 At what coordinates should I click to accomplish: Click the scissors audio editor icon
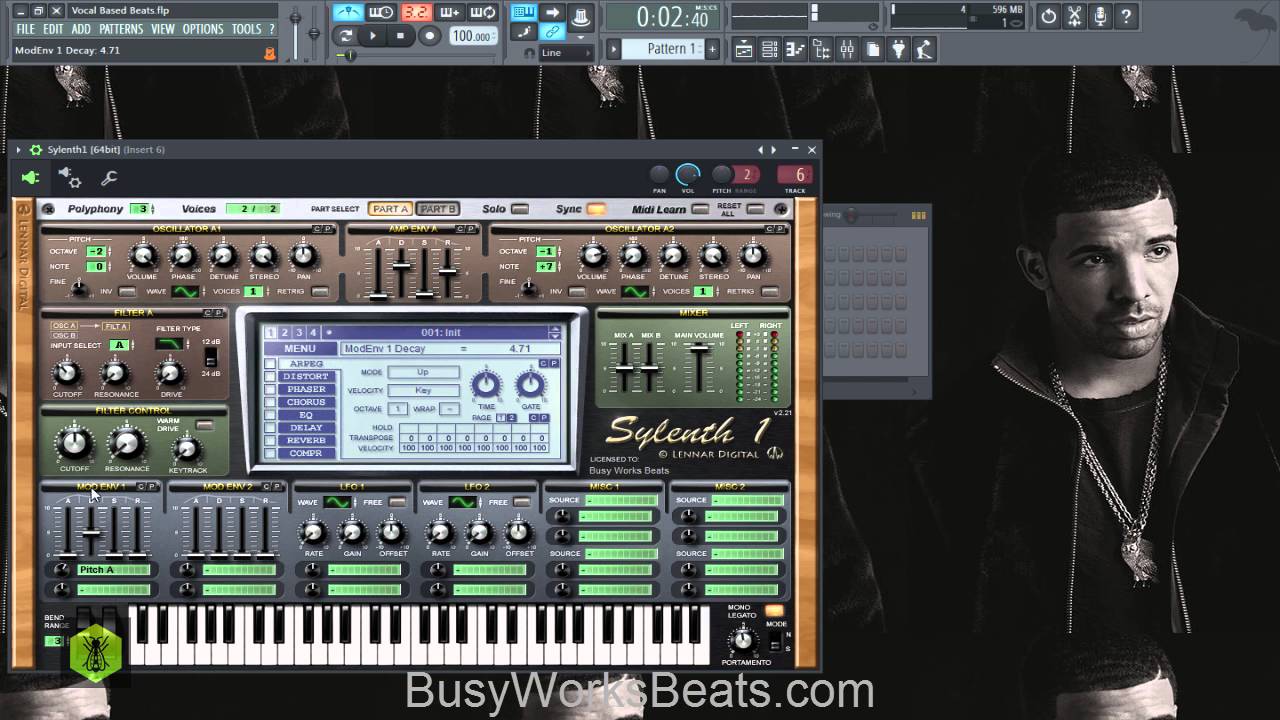click(1074, 16)
